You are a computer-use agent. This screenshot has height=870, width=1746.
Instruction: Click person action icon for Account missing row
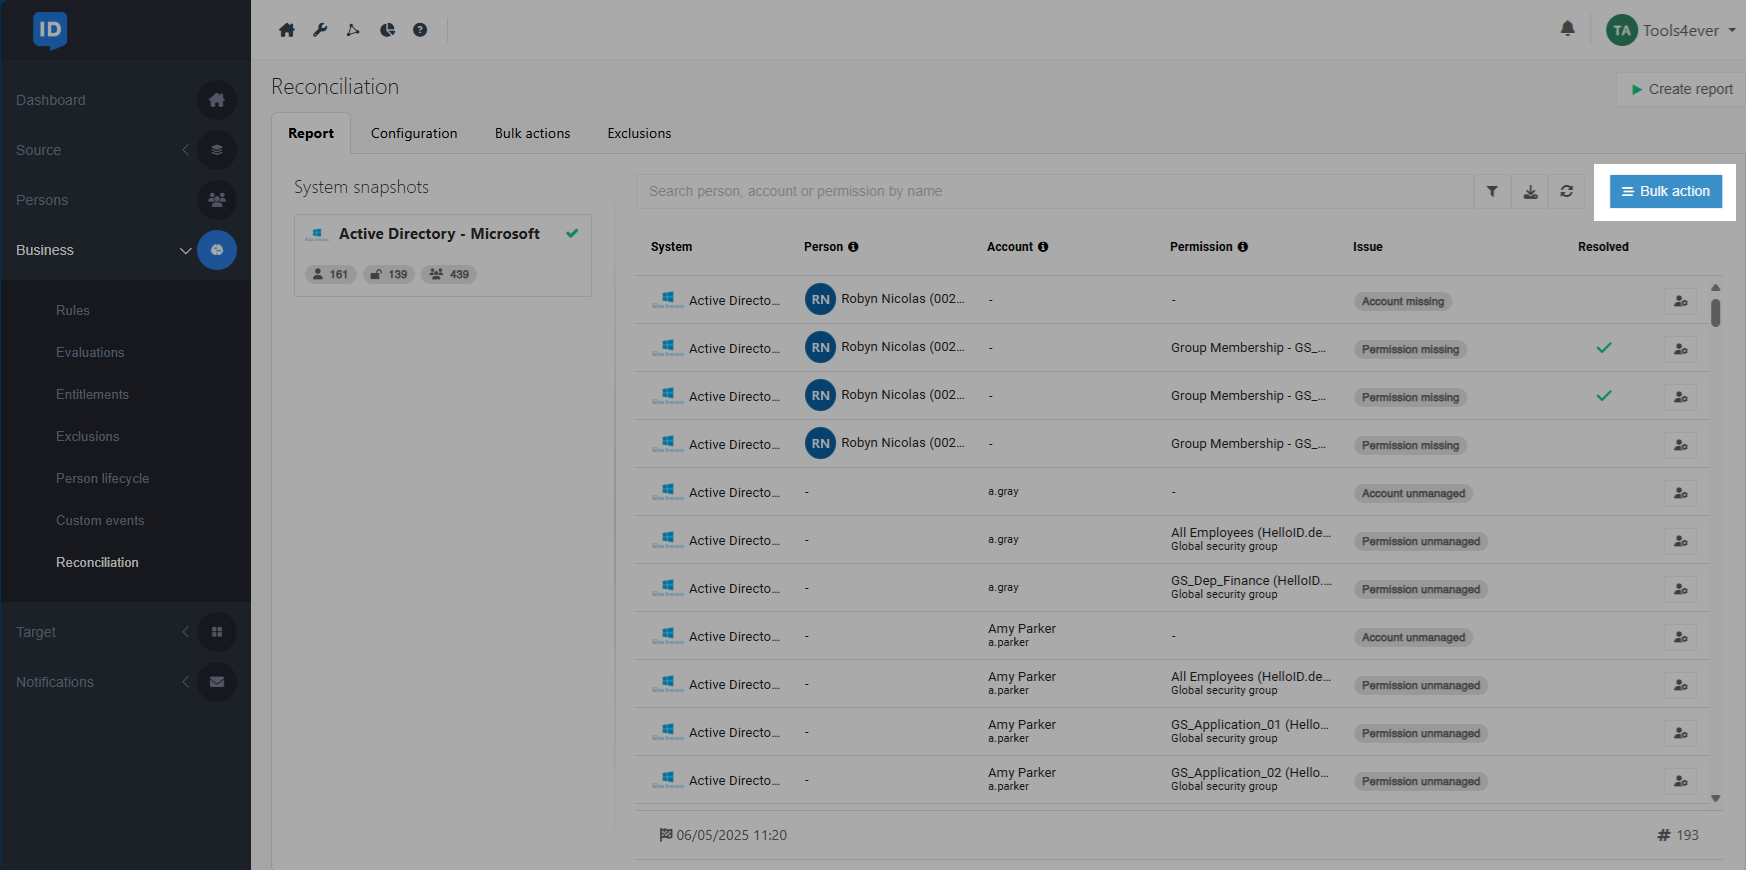point(1681,301)
